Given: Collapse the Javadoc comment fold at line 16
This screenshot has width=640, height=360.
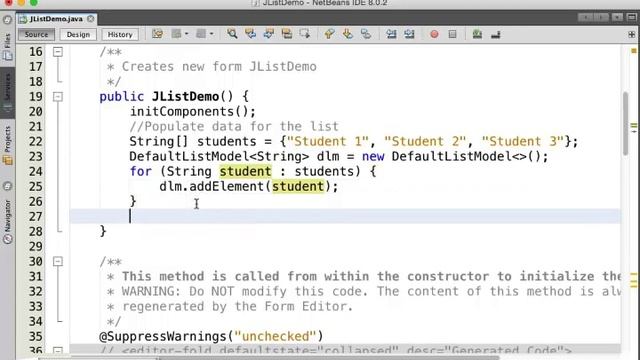Looking at the screenshot, I should (x=58, y=52).
